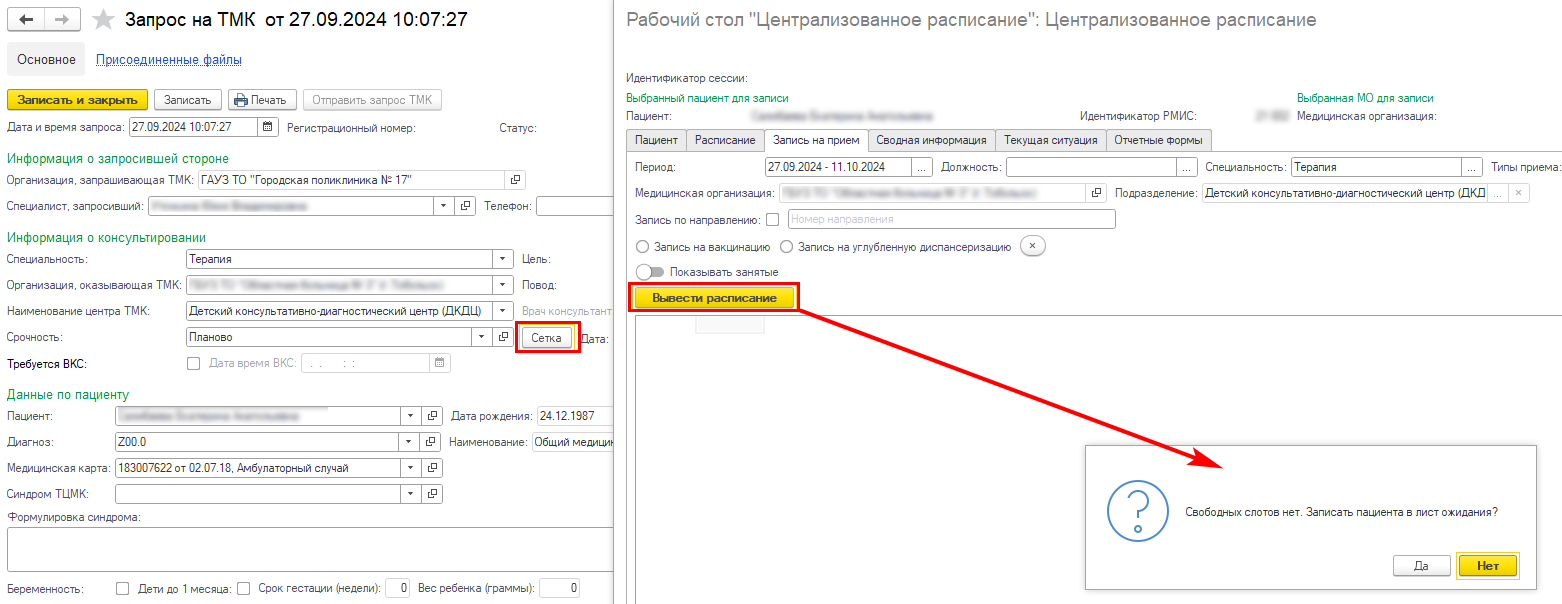Screen dimensions: 1562x604
Task: Clear the Подразделение field with X
Action: click(x=1518, y=193)
